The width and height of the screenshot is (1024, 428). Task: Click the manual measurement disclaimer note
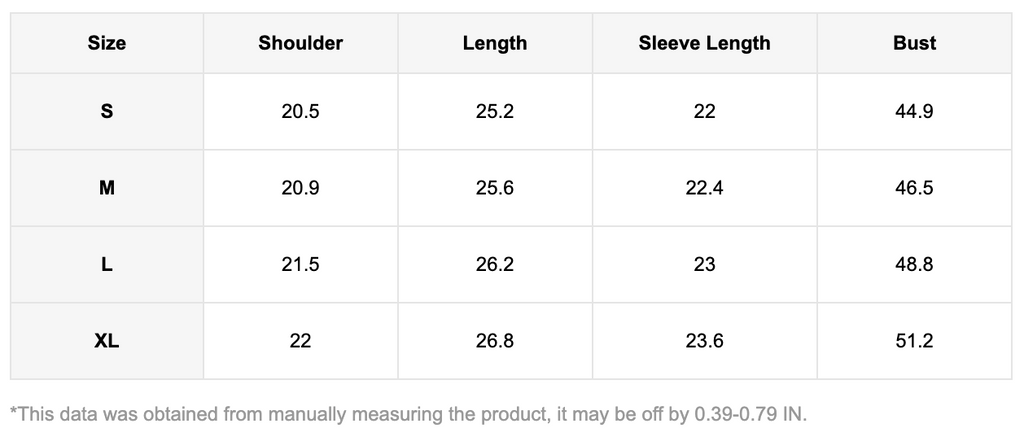(x=408, y=413)
